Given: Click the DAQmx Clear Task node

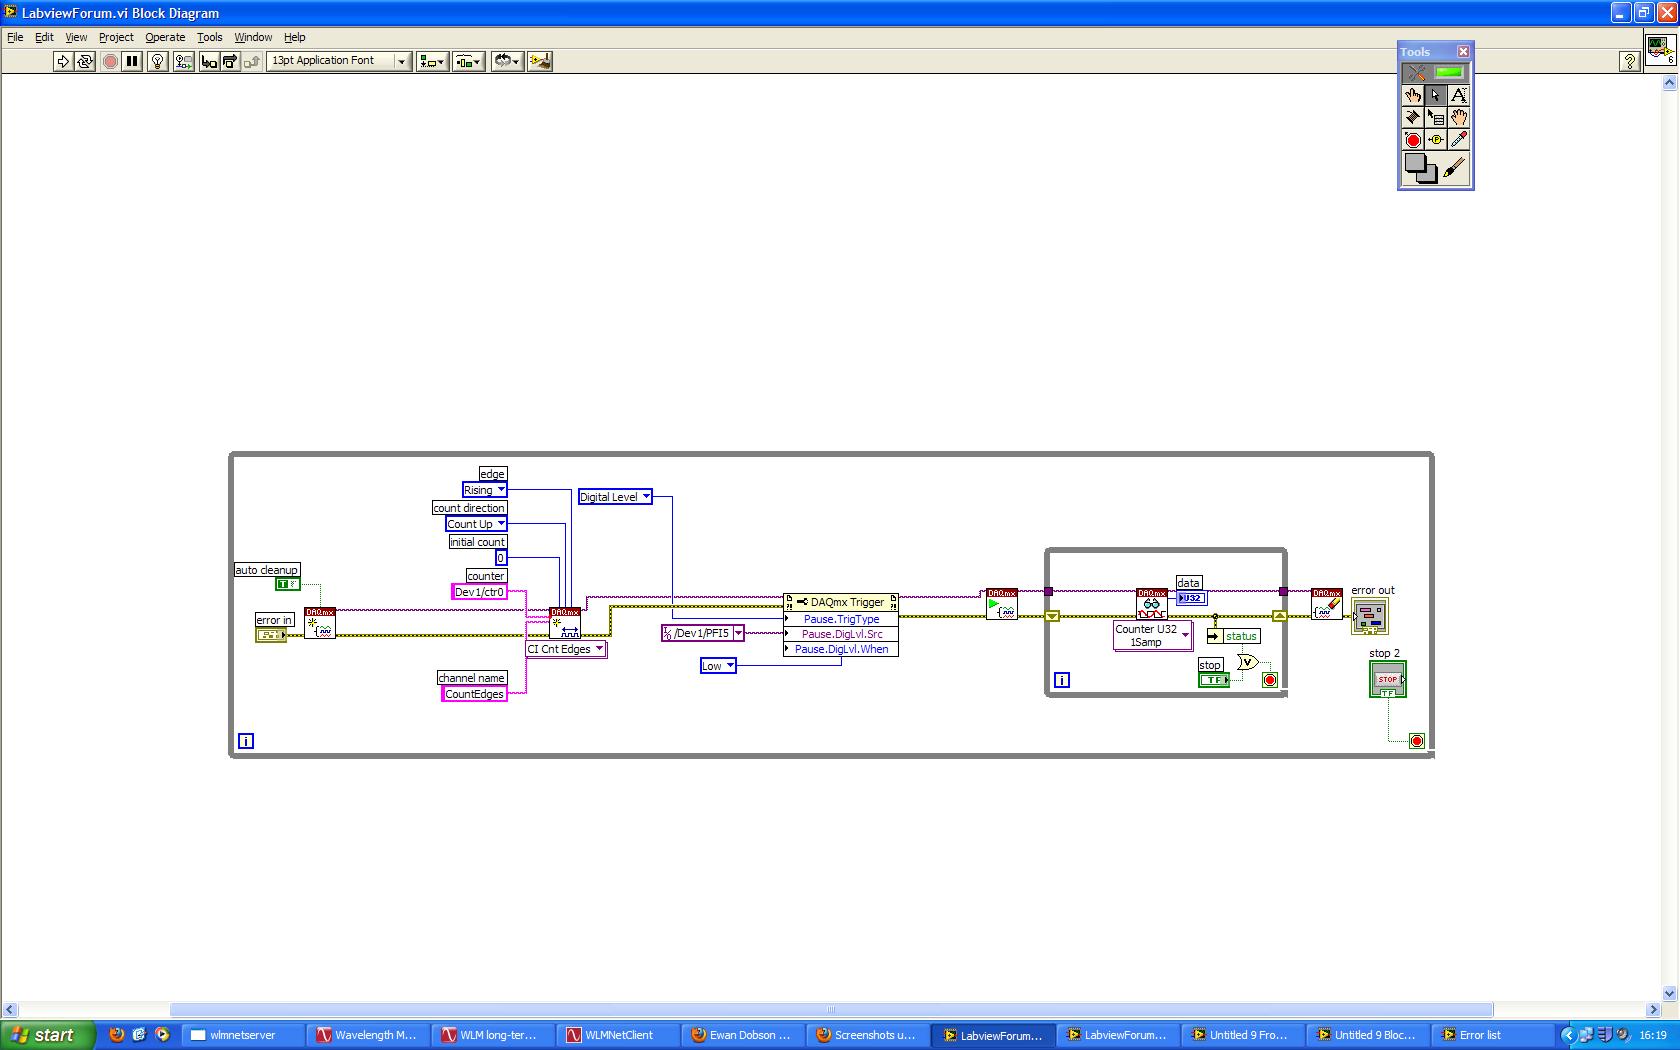Looking at the screenshot, I should 1327,604.
